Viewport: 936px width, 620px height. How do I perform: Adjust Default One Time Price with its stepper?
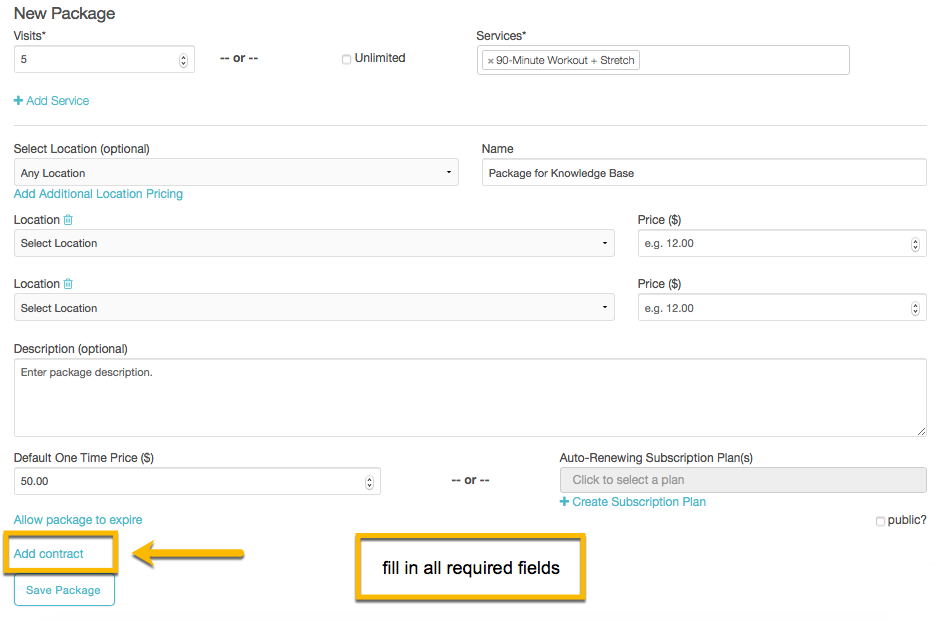point(369,477)
